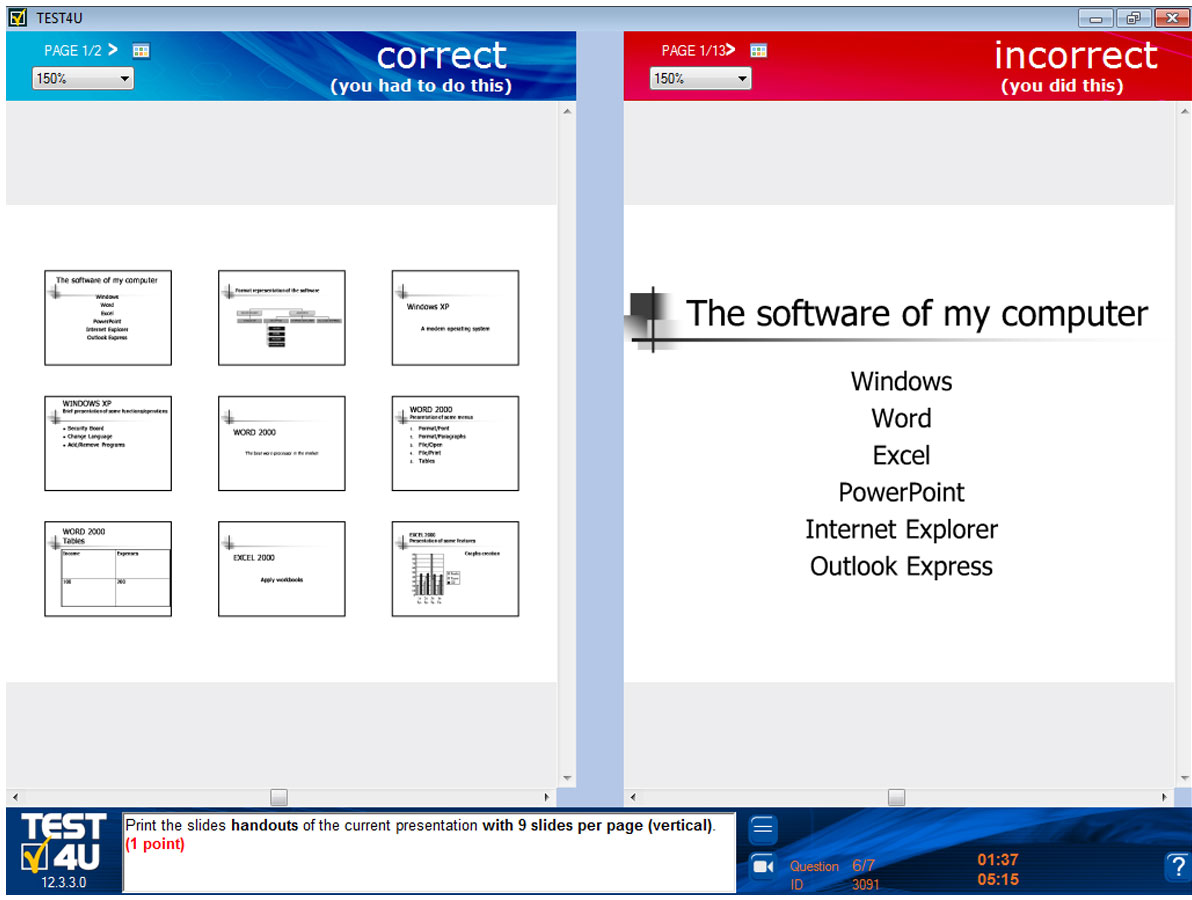The image size is (1192, 900).
Task: Select the WINDOWS XP bullet list slide thumbnail
Action: tap(108, 443)
